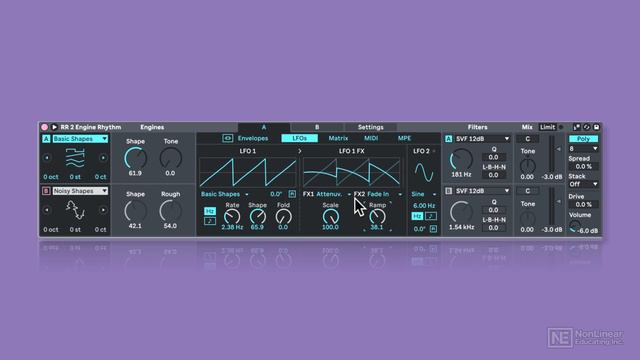This screenshot has width=640, height=360.
Task: Click filter B Q value field
Action: 493,210
